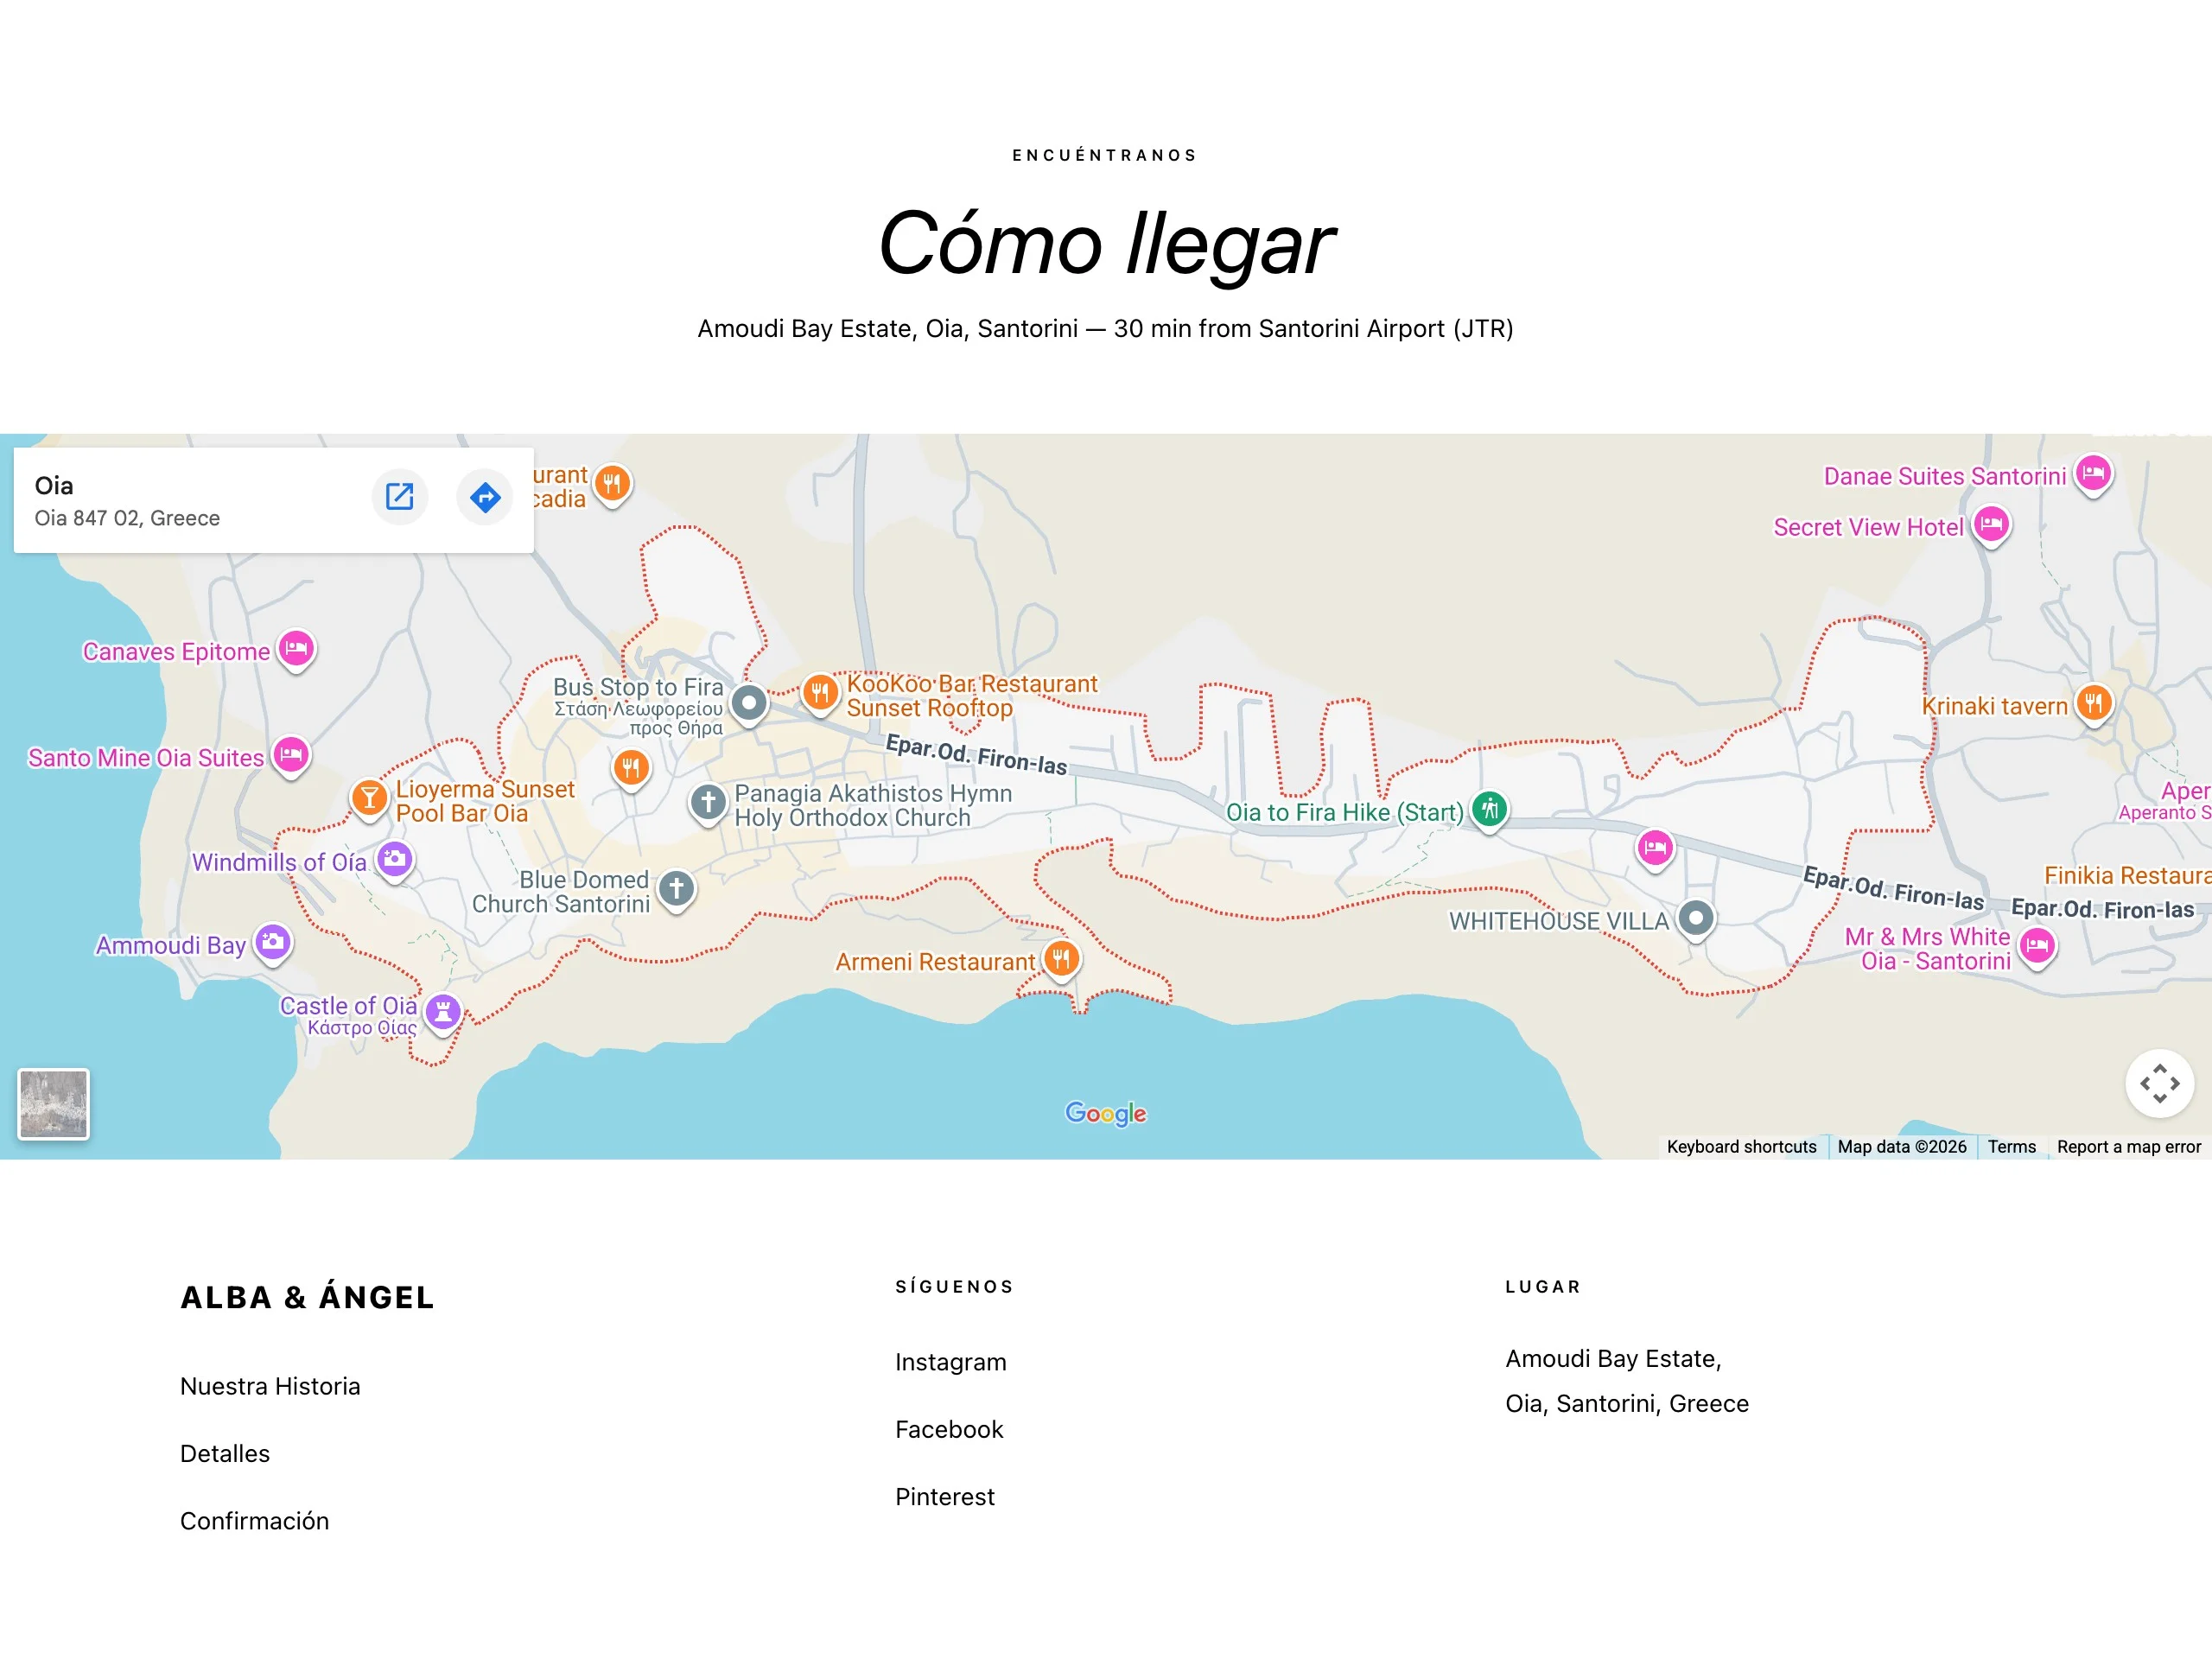Open the Confirmación footer link
Screen dimensions: 2212x1659
(254, 1520)
